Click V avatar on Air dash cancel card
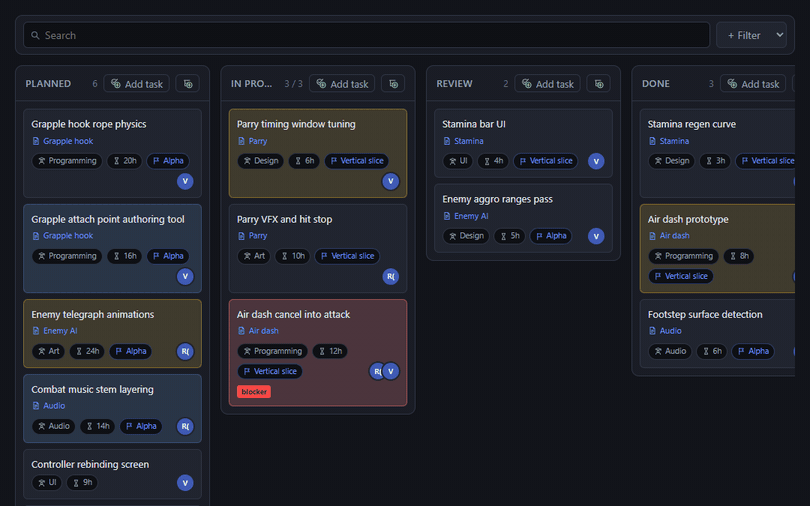 click(391, 371)
